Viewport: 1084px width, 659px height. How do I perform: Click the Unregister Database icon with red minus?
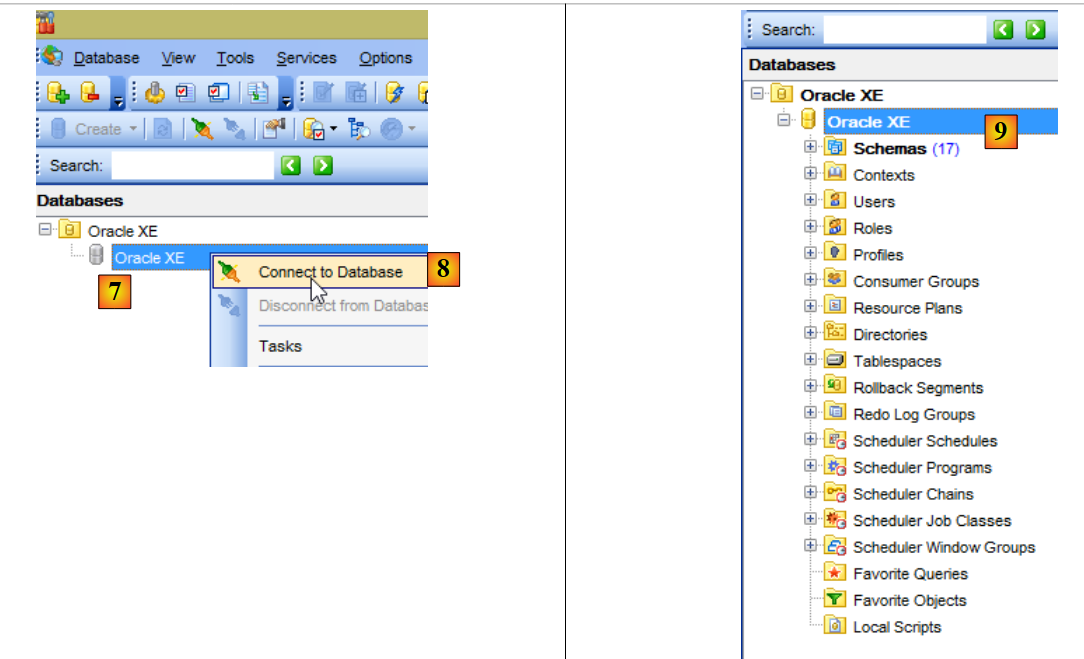[x=90, y=93]
